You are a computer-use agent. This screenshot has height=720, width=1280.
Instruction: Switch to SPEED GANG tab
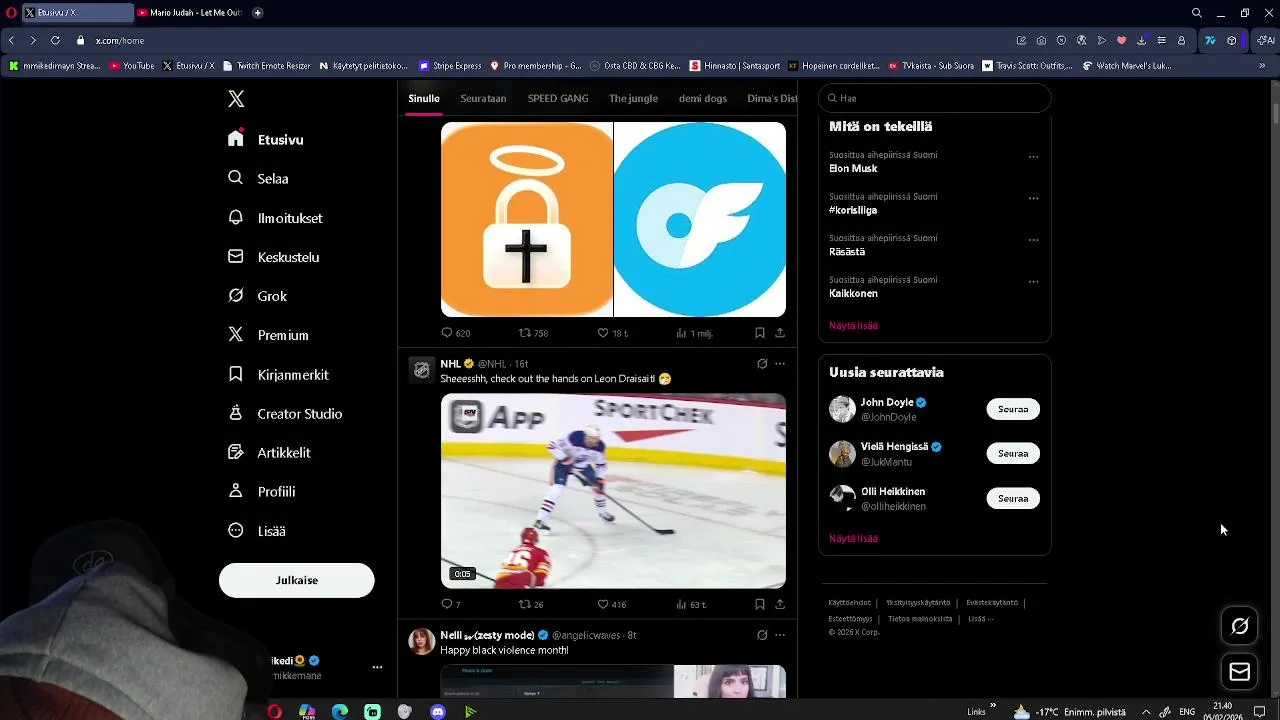click(558, 98)
